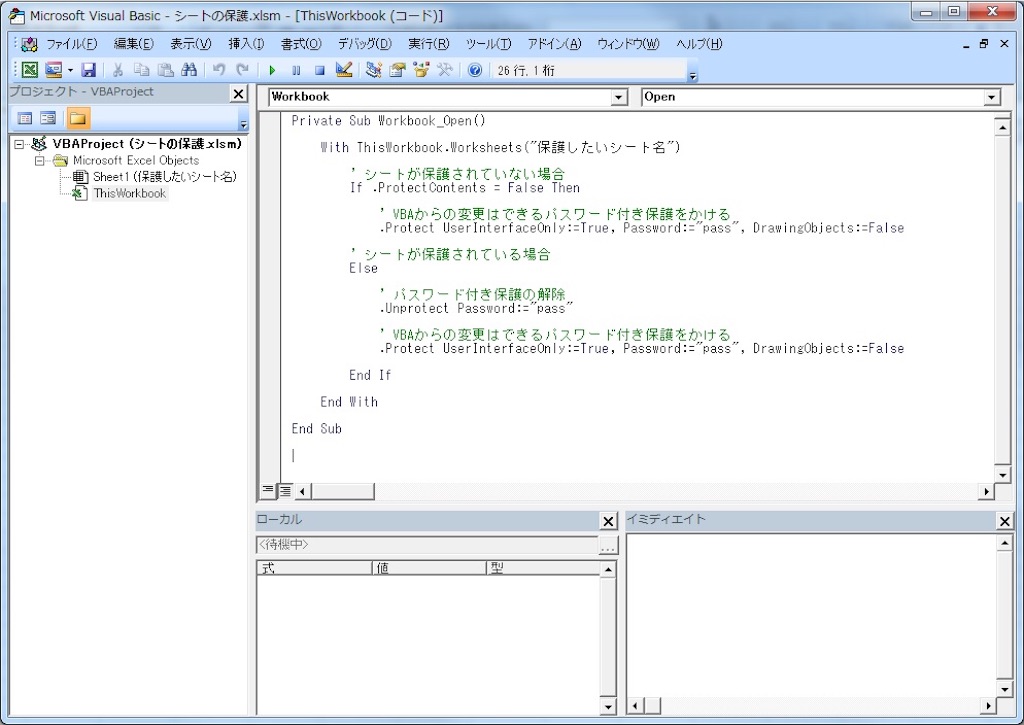Screen dimensions: 1024x725
Task: Open the Properties Window icon
Action: (x=397, y=70)
